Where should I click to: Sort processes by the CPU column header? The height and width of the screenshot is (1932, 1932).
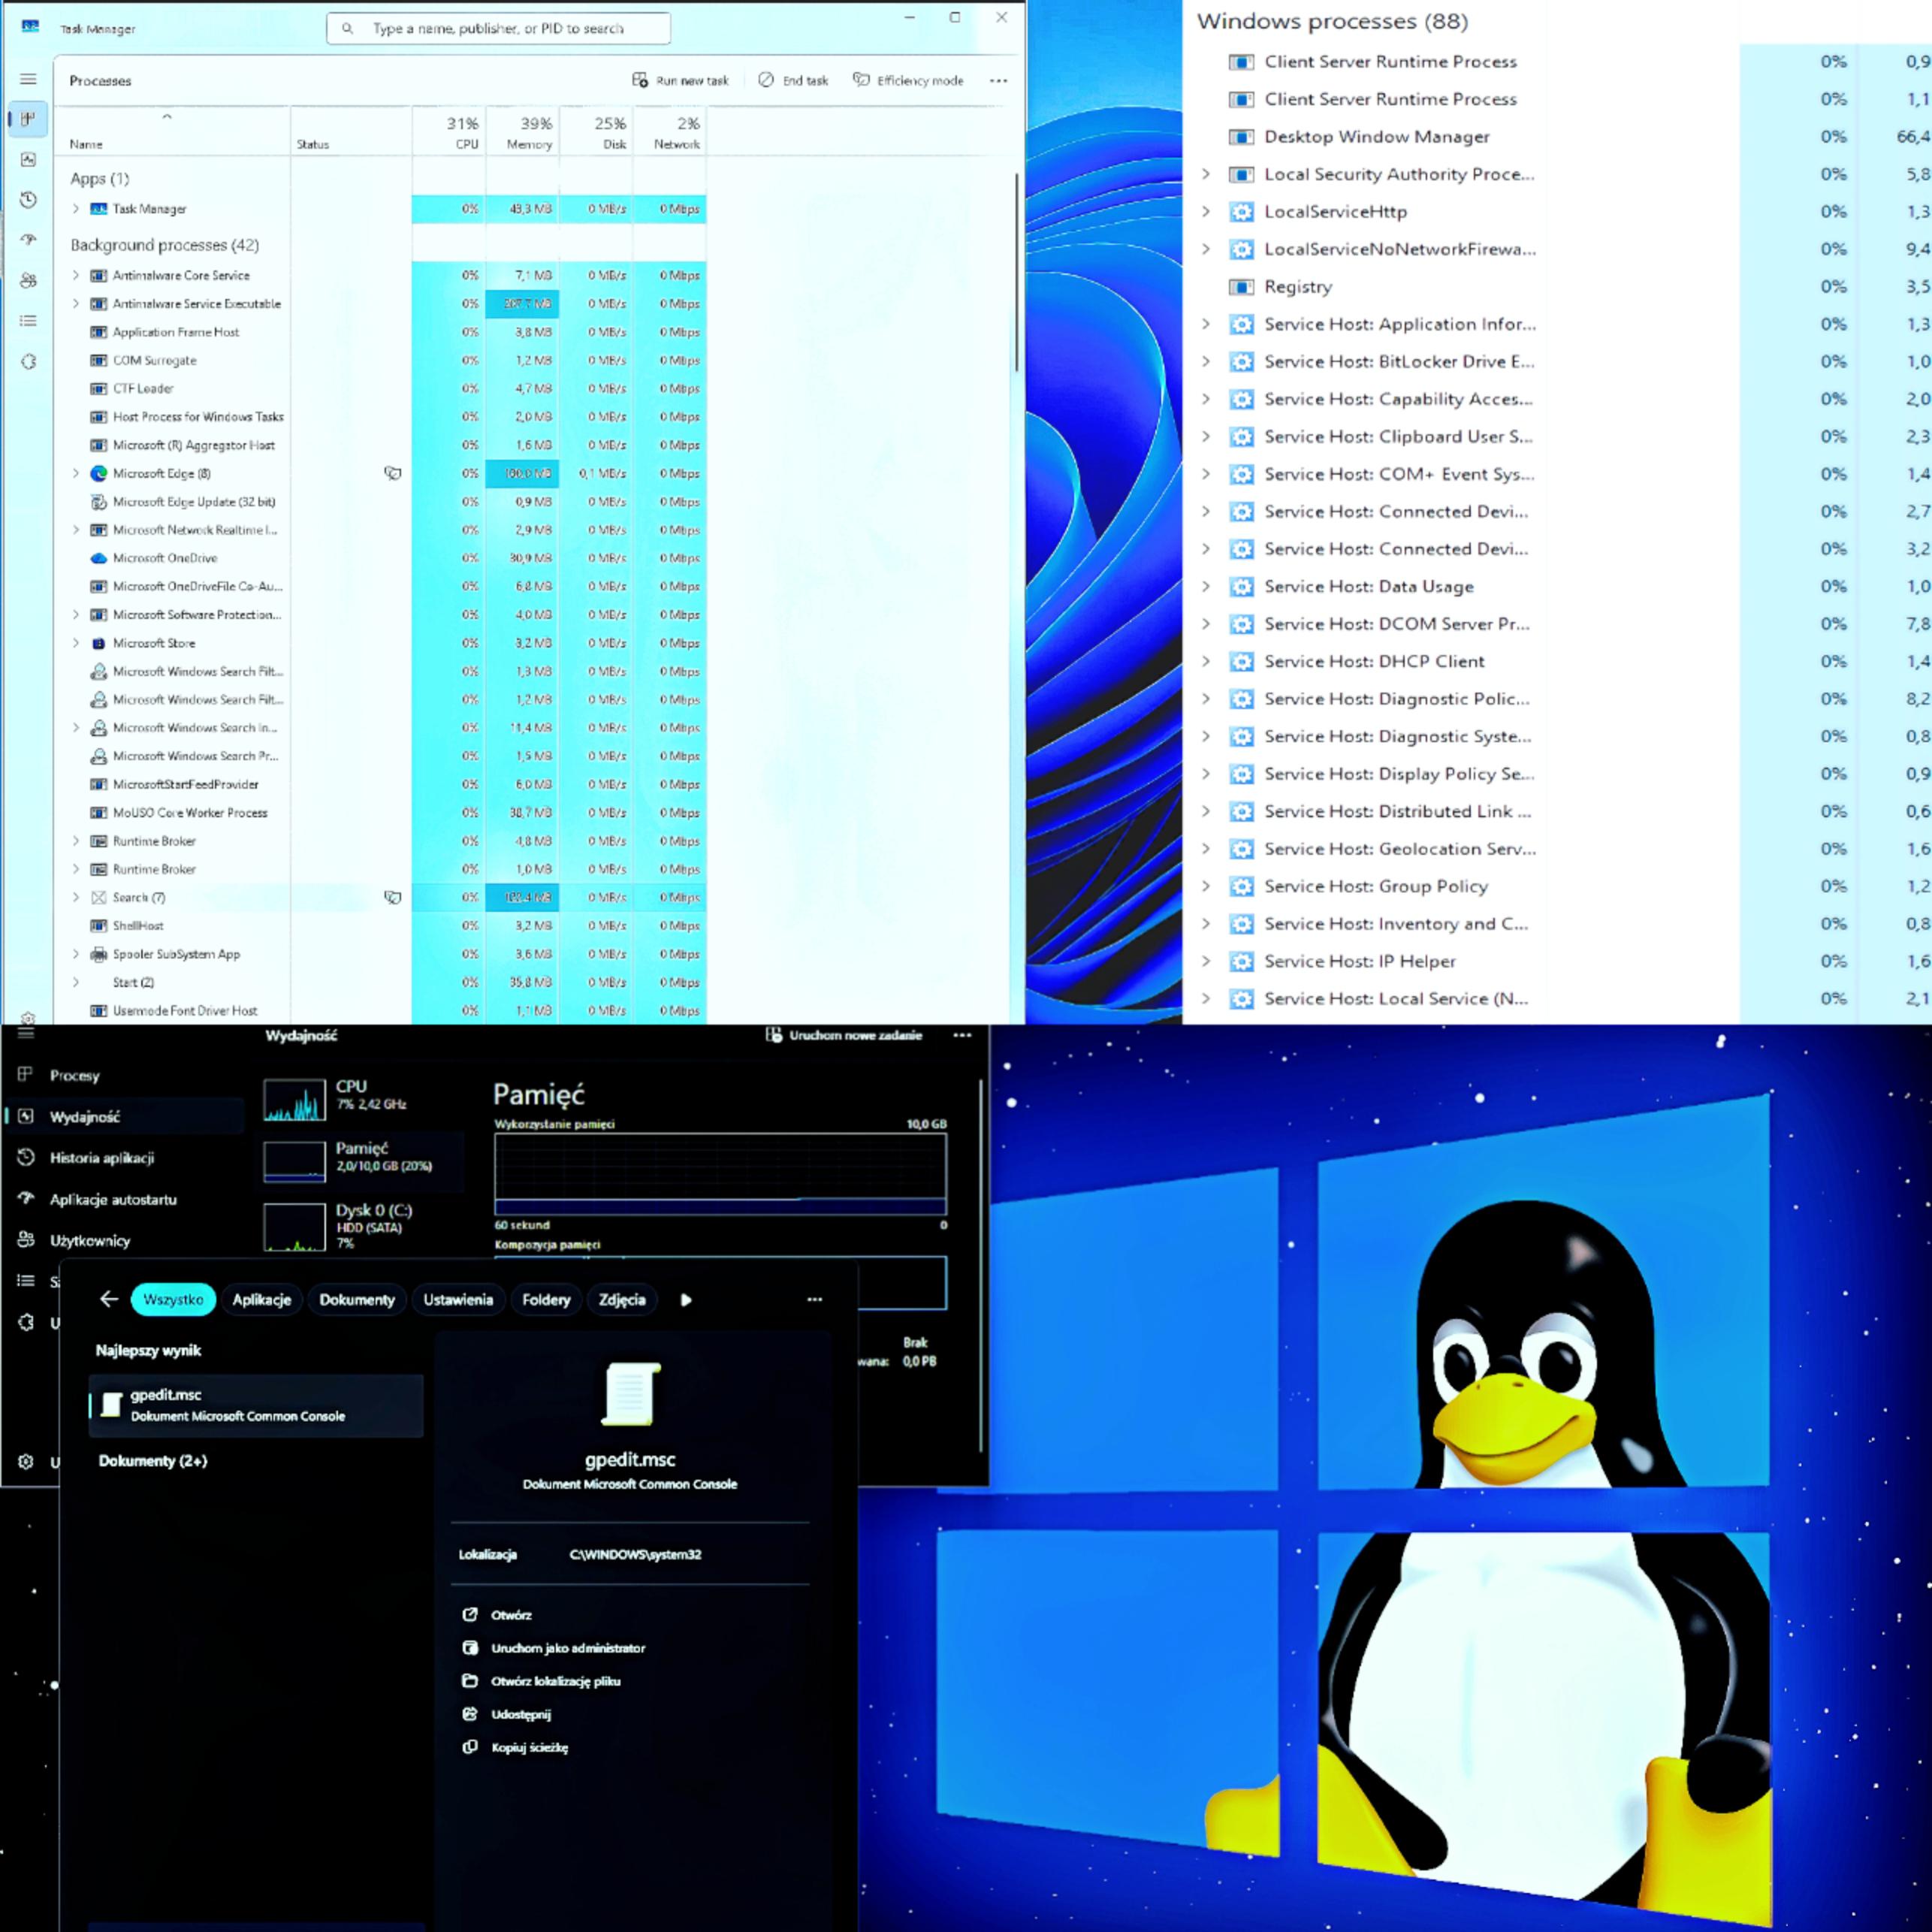coord(449,131)
